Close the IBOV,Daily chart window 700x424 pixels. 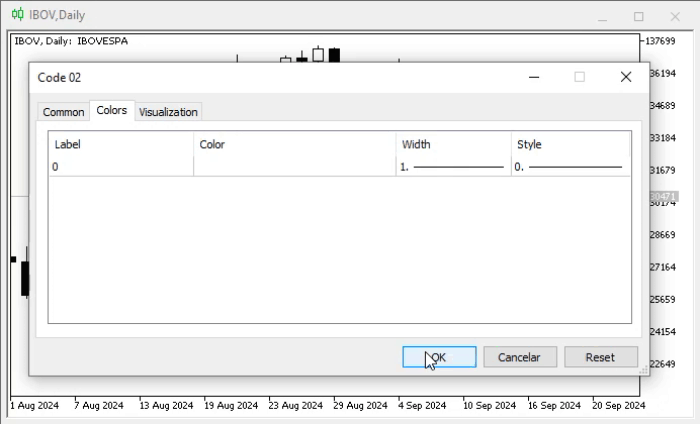coord(675,17)
